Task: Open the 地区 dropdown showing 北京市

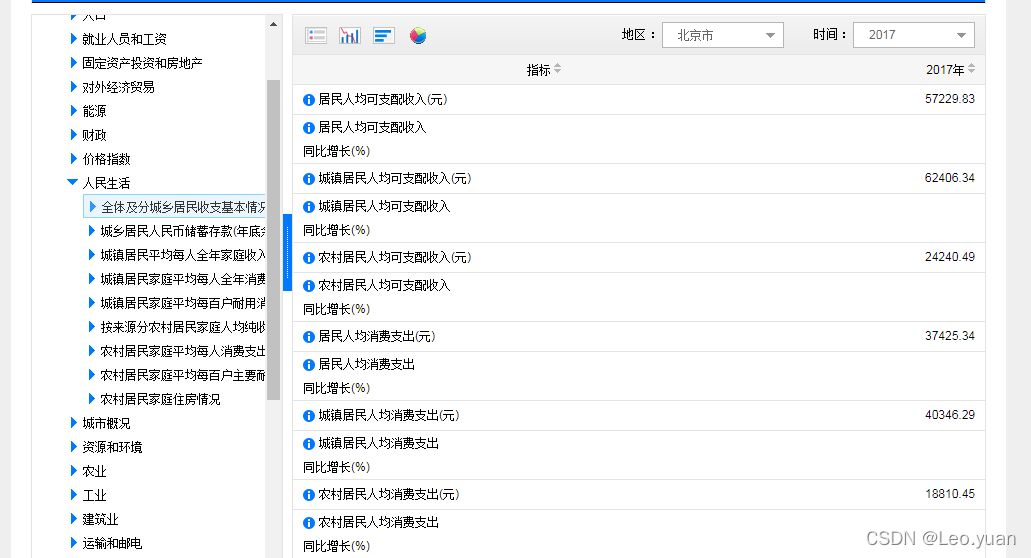Action: pyautogui.click(x=723, y=35)
